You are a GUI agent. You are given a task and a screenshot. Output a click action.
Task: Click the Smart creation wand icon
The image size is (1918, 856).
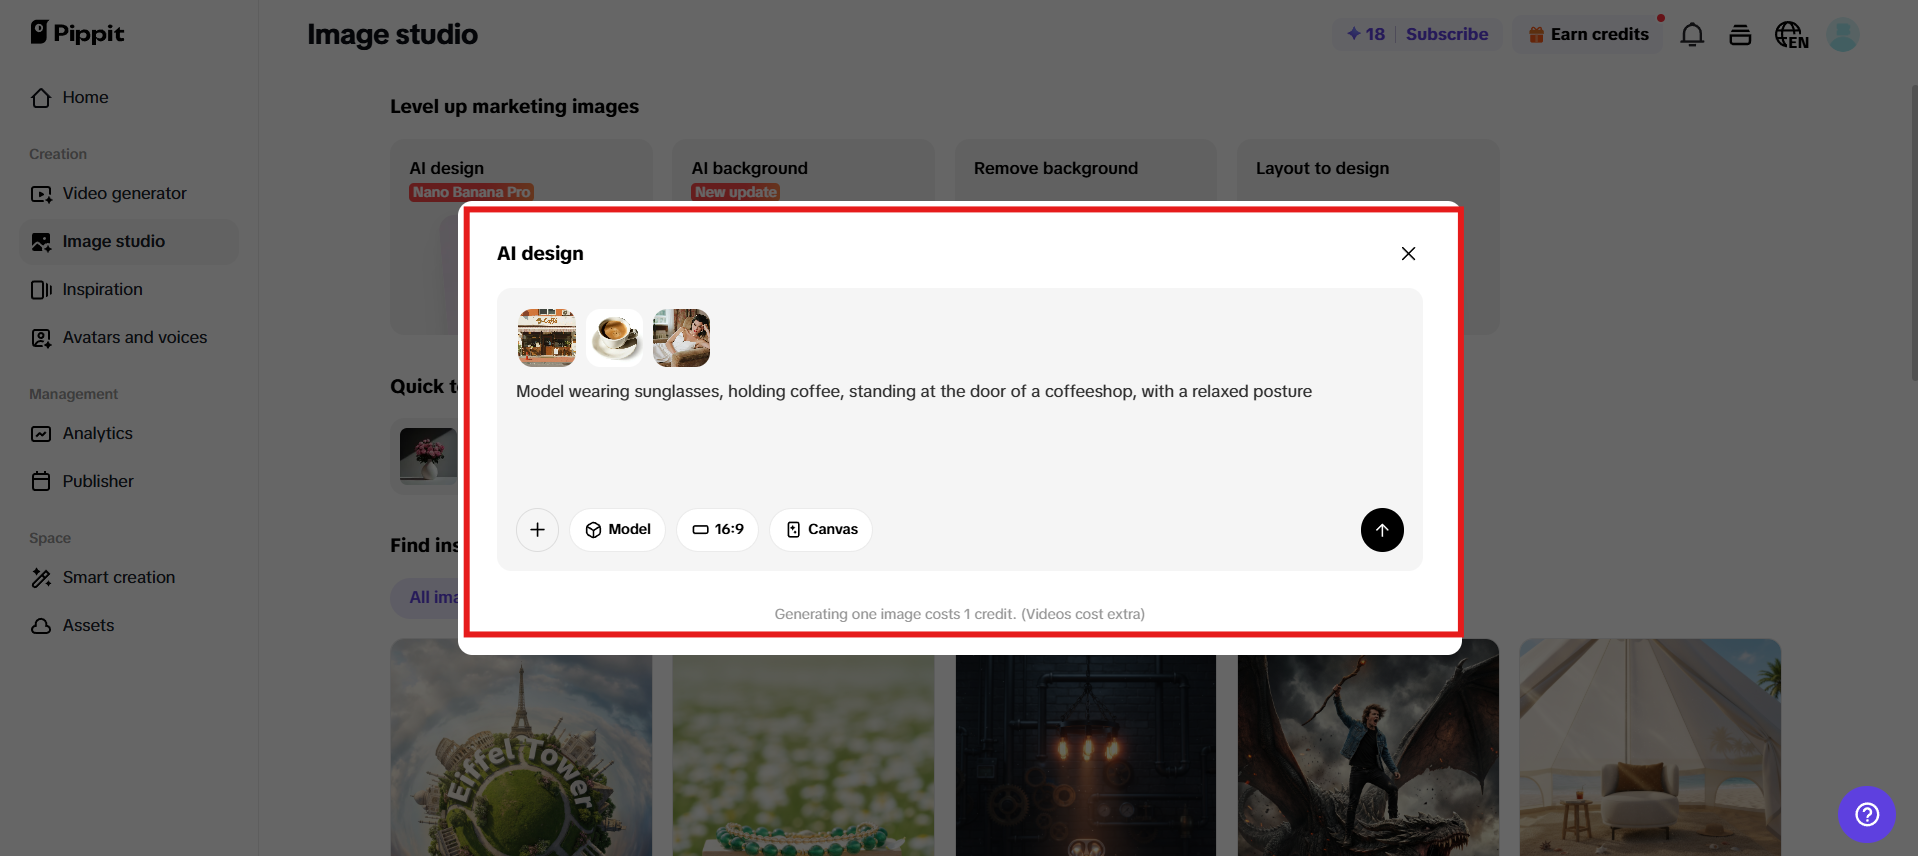pyautogui.click(x=41, y=577)
